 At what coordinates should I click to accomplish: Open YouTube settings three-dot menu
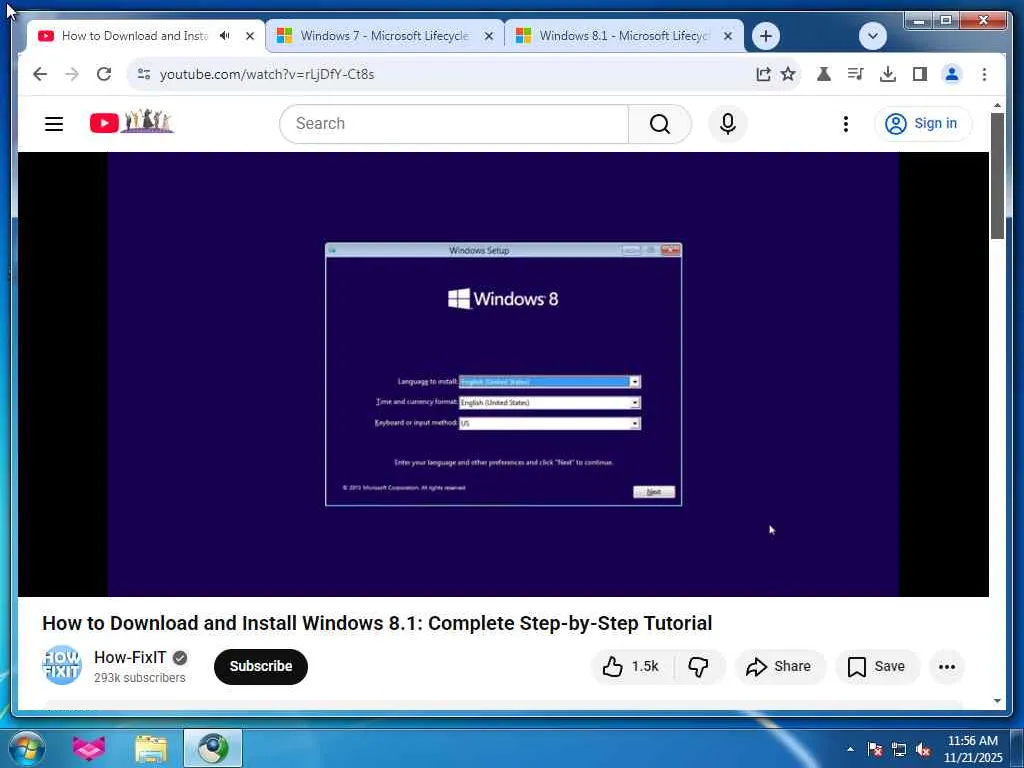(x=846, y=123)
